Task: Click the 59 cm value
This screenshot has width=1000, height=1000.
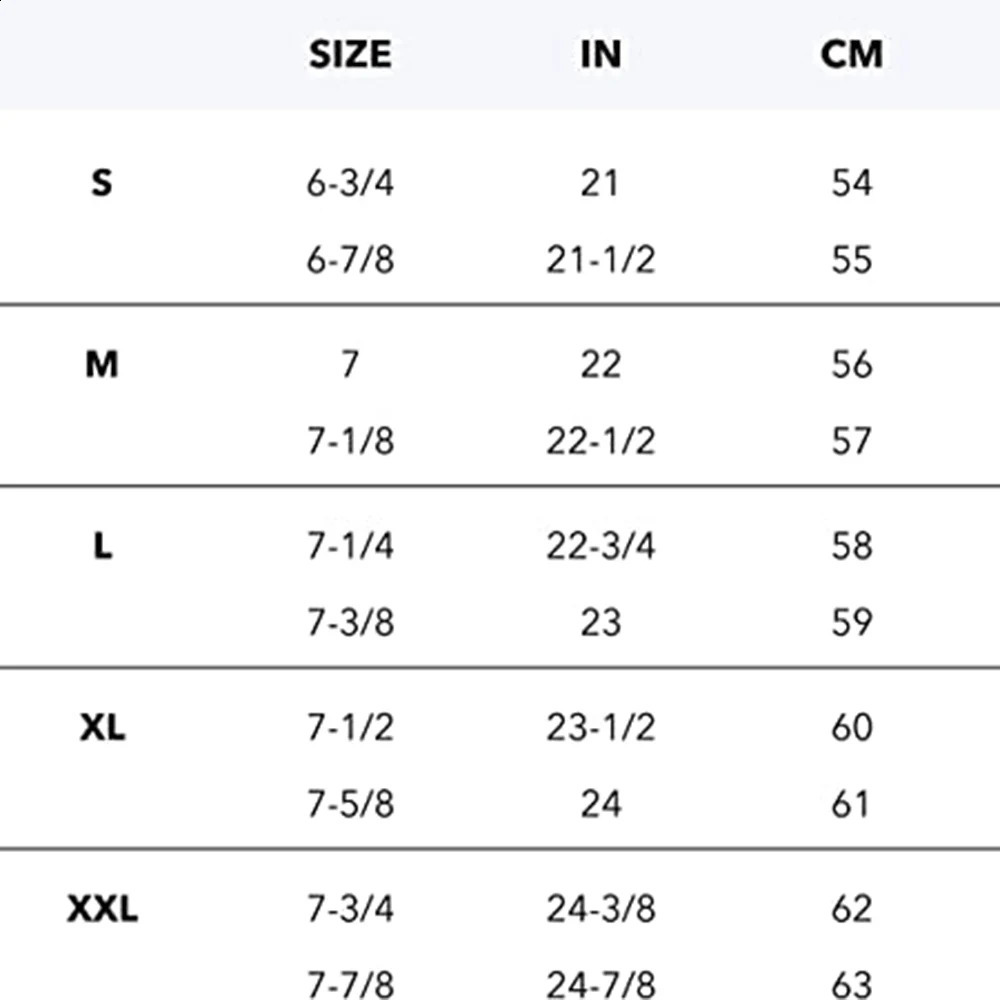Action: point(852,624)
